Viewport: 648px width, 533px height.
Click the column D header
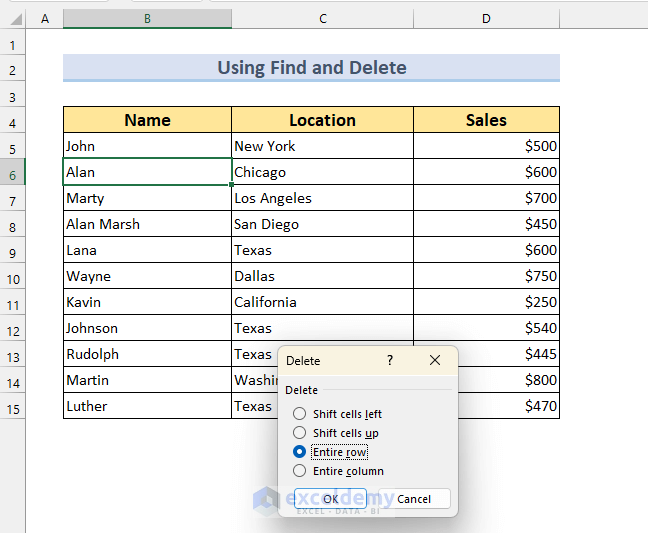(x=486, y=19)
